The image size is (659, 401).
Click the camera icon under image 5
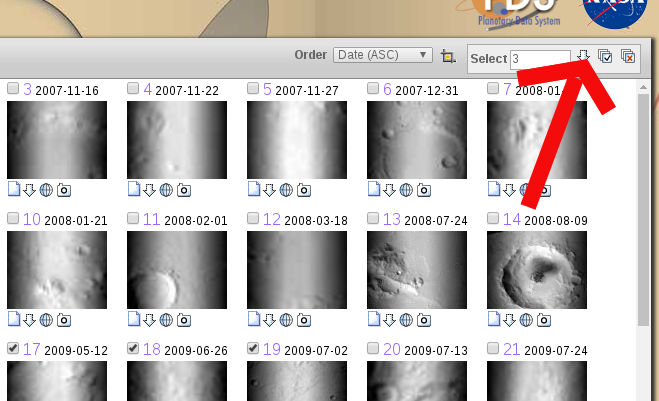coord(304,190)
